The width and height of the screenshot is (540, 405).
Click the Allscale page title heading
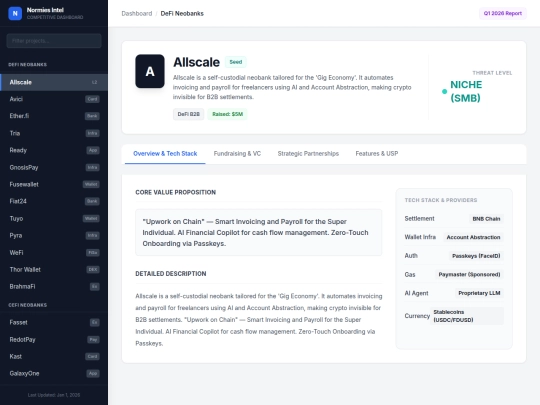[196, 62]
